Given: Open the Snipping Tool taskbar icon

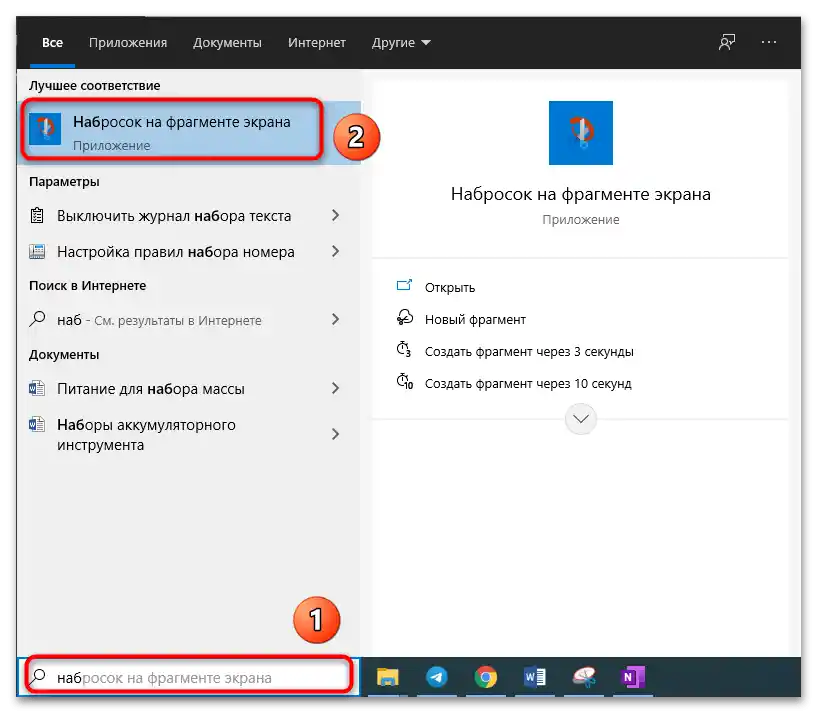Looking at the screenshot, I should tap(584, 677).
